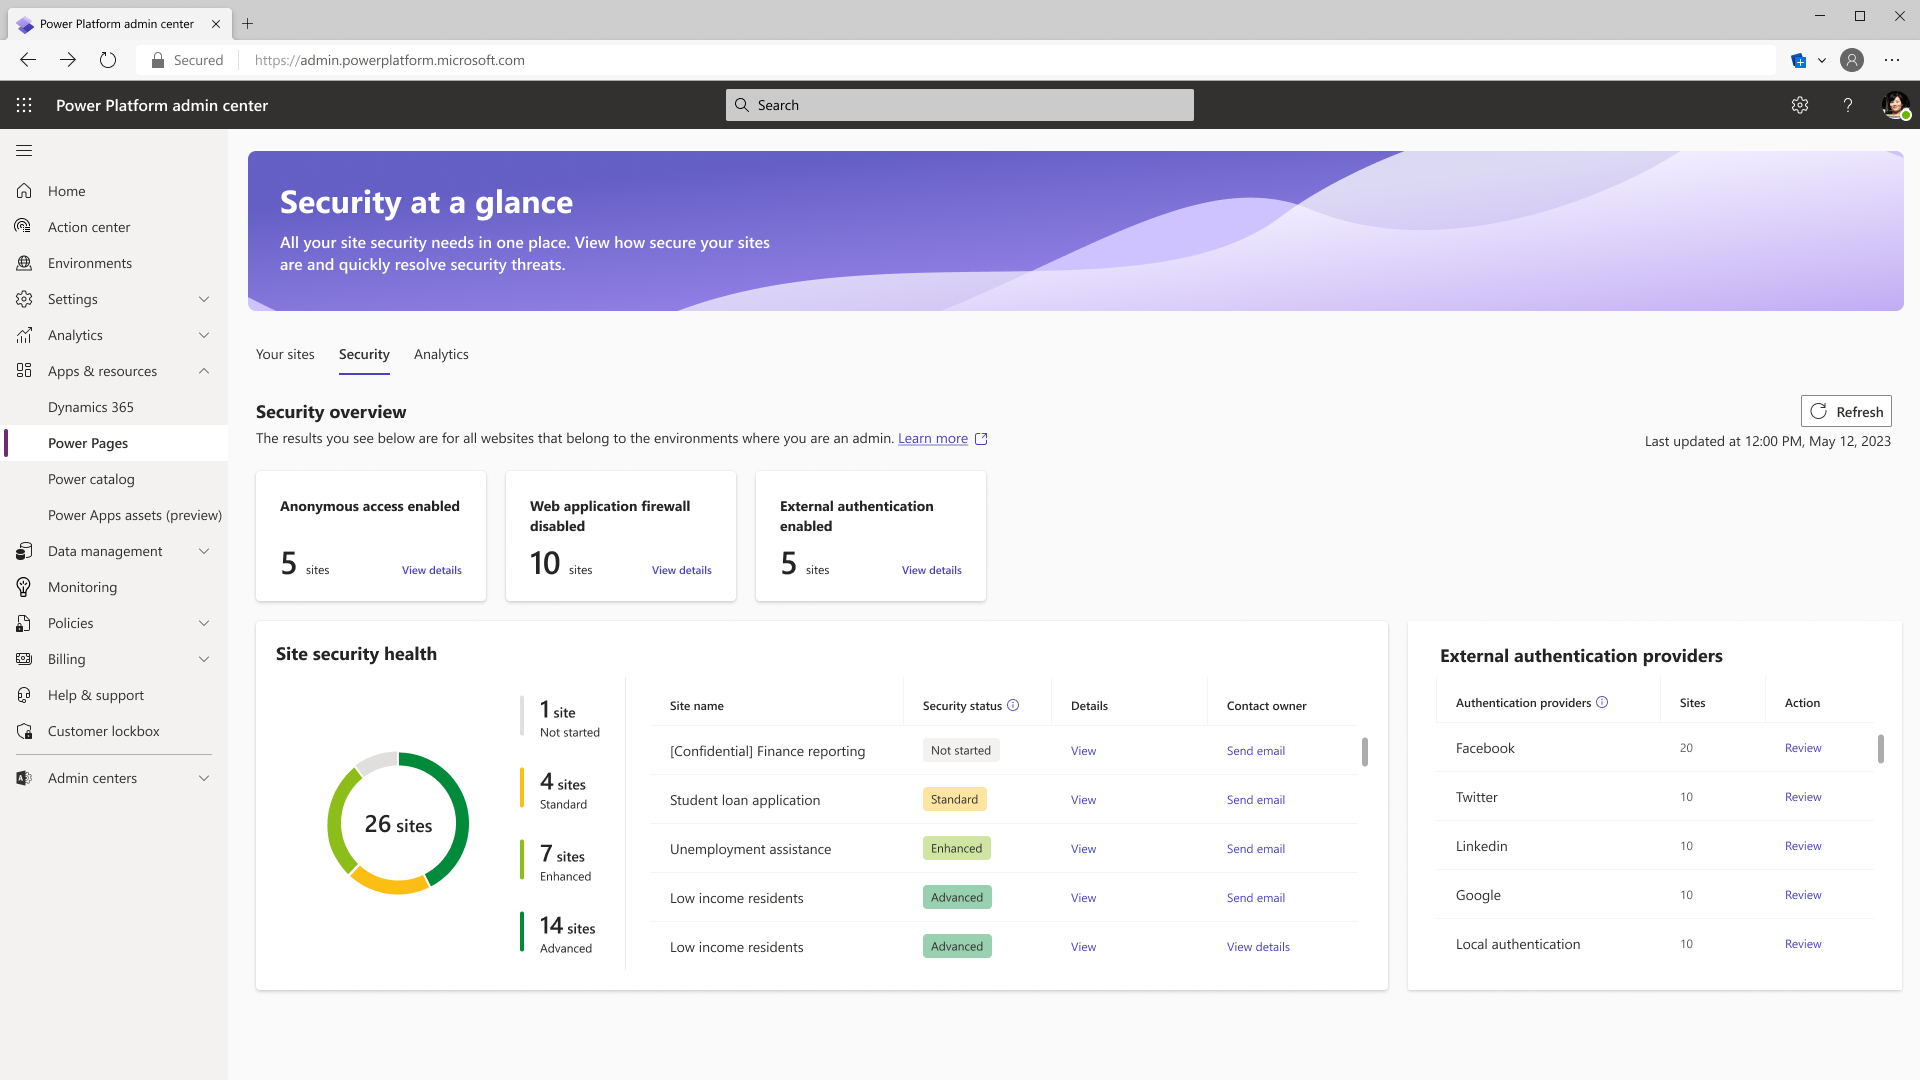Collapse the navigation hamburger menu
The image size is (1920, 1080).
[x=24, y=150]
